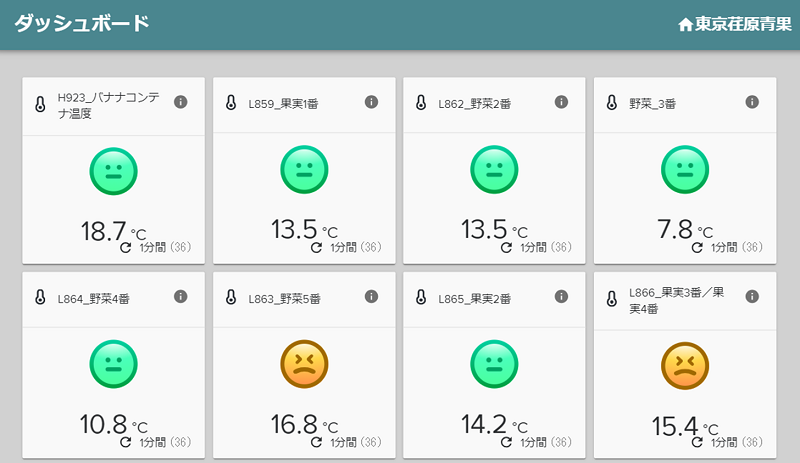
Task: Click refresh icon on 野菜_3番 card
Action: 697,247
